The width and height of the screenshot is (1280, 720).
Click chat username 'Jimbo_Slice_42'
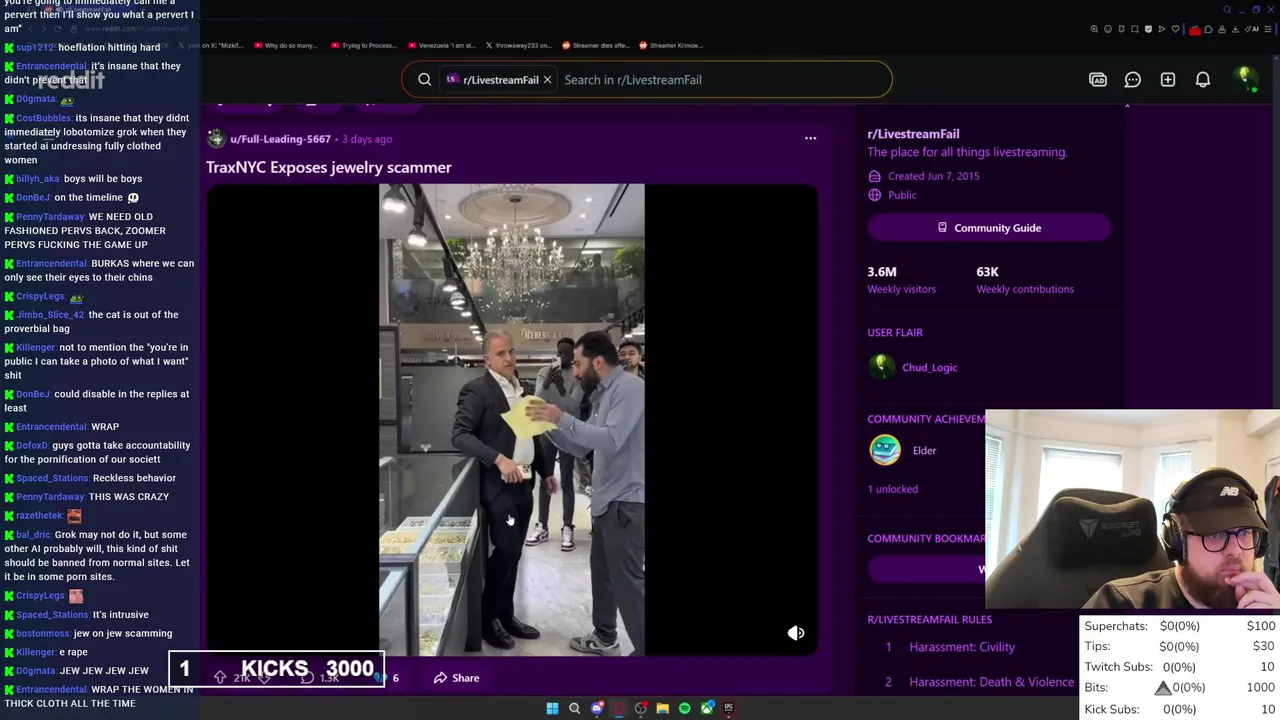(x=50, y=315)
